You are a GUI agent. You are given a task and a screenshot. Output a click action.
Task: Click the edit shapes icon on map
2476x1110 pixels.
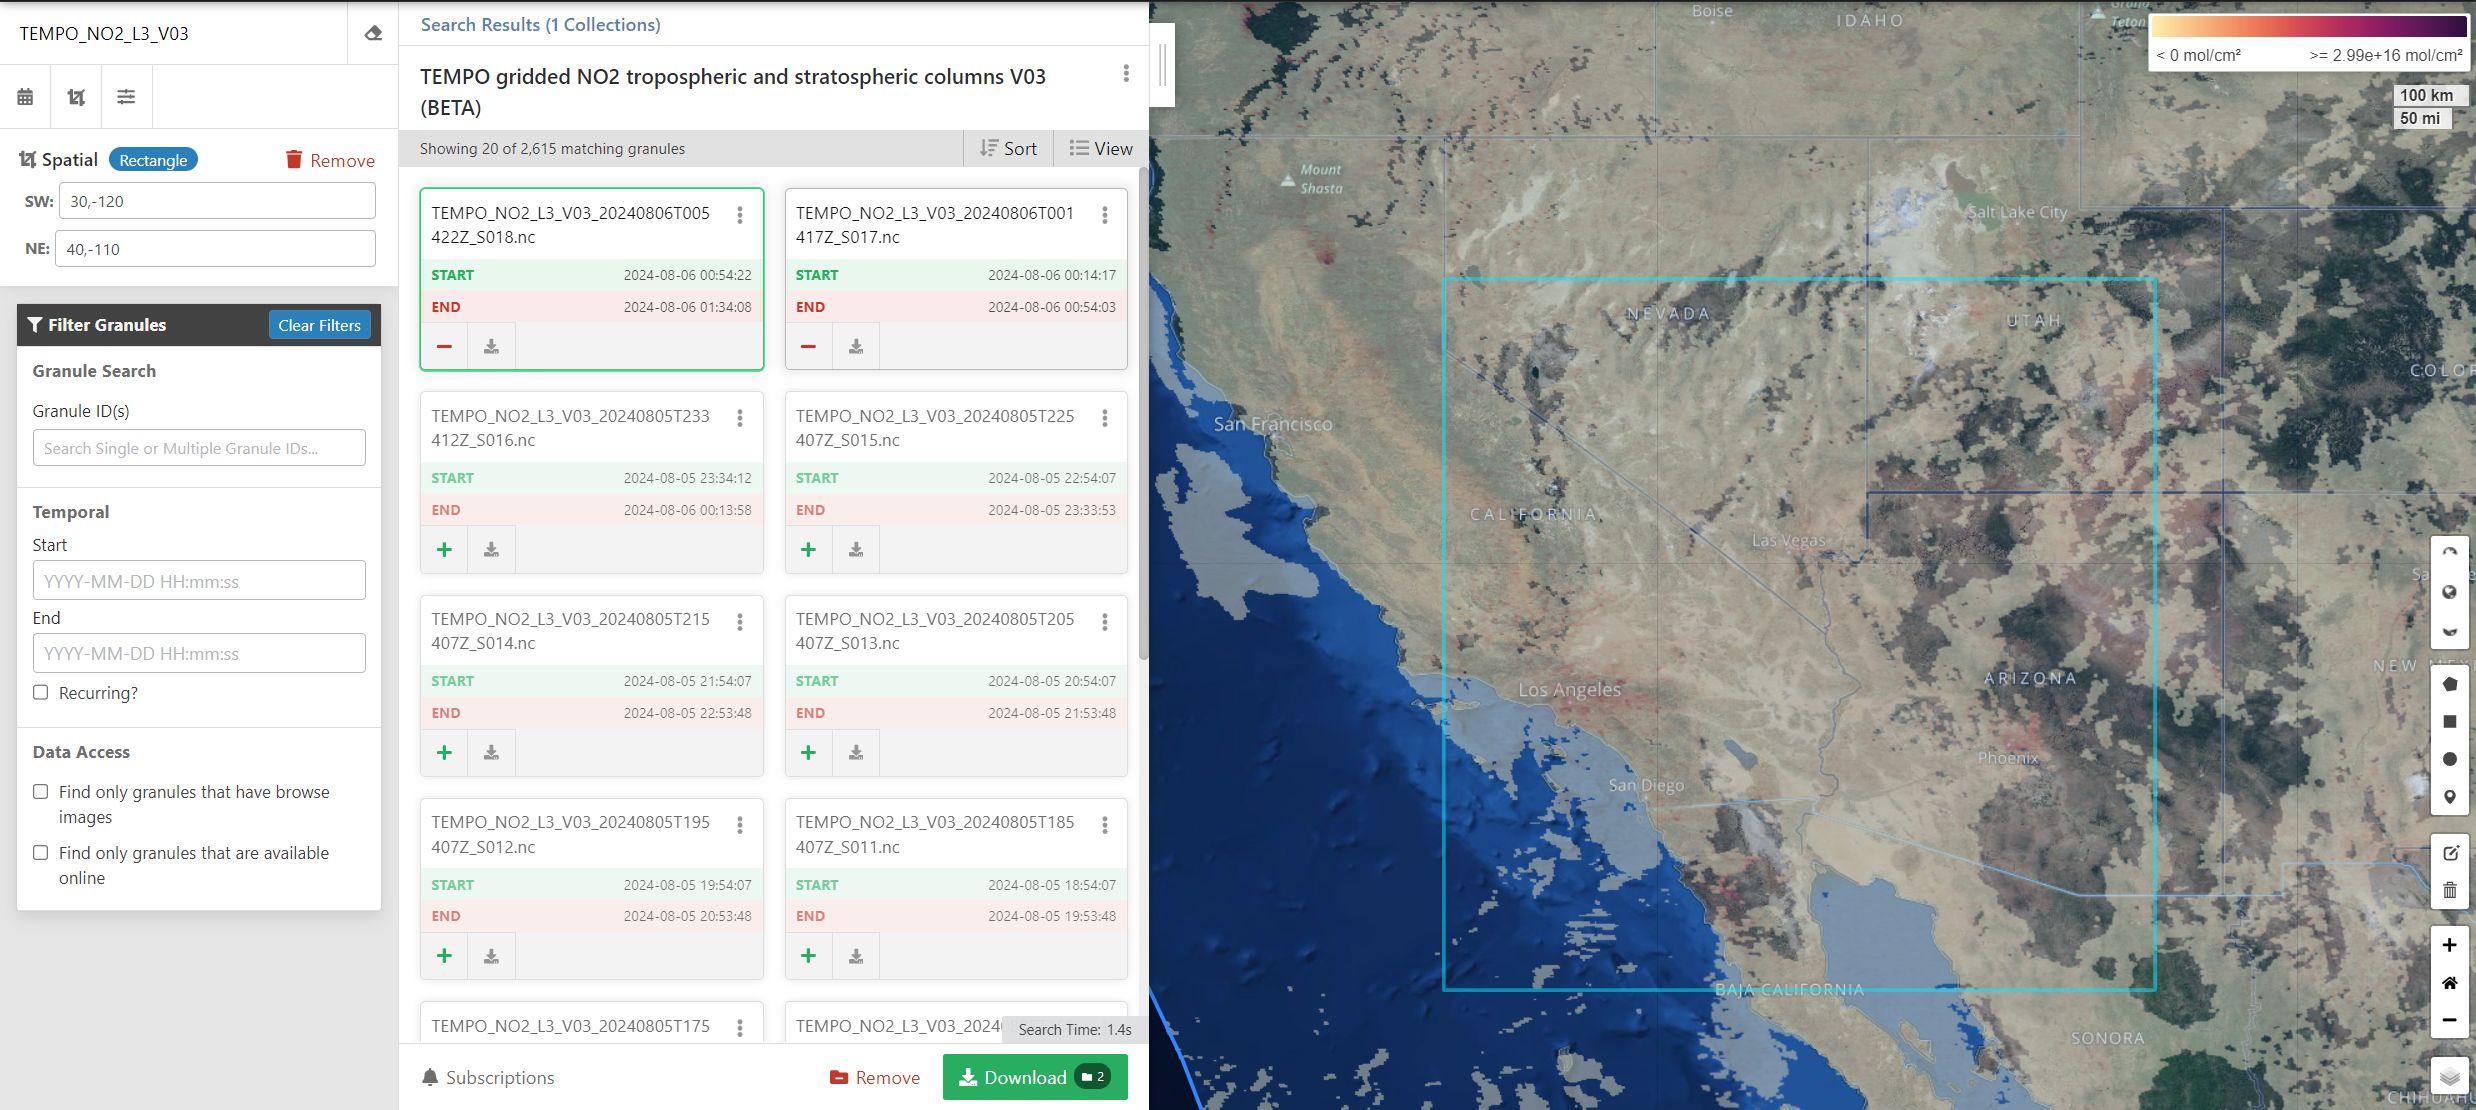2449,853
